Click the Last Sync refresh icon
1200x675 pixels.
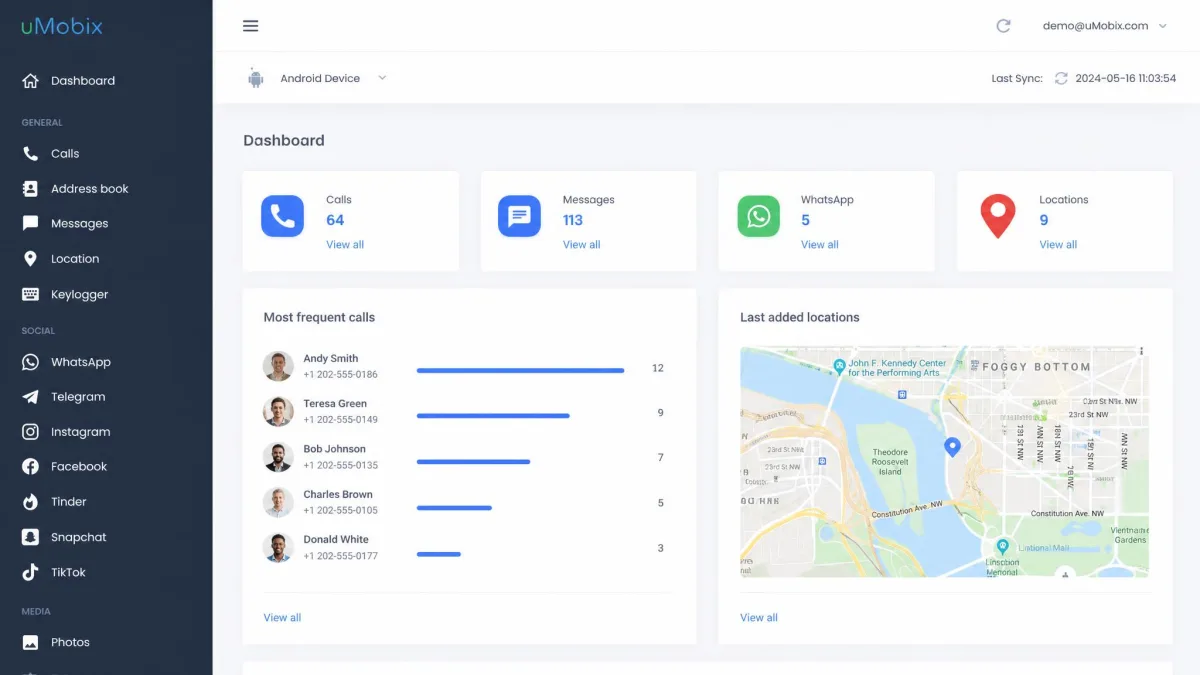click(1061, 78)
